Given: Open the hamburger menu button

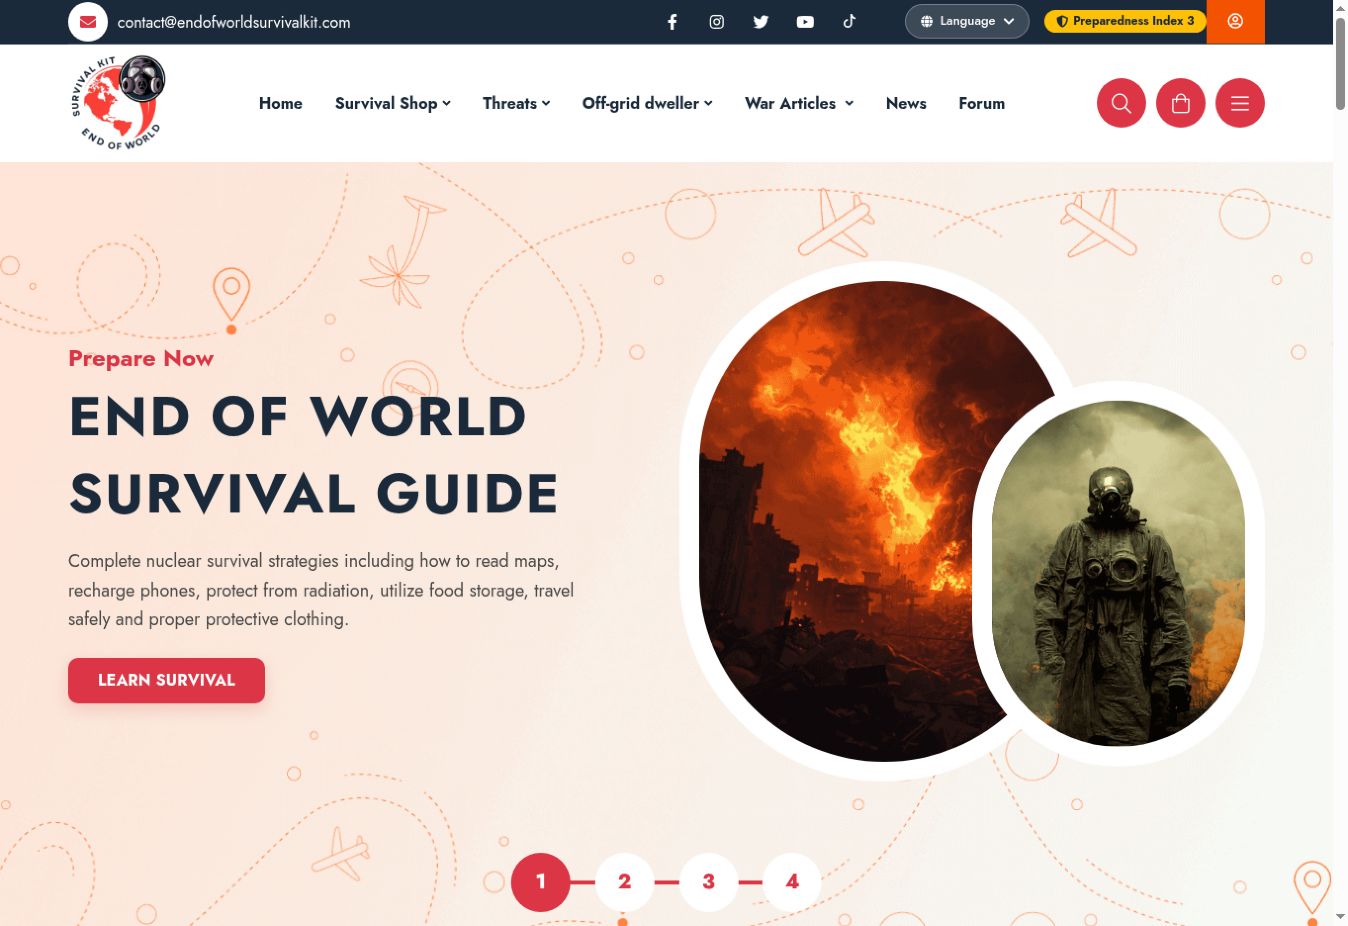Looking at the screenshot, I should pyautogui.click(x=1240, y=103).
